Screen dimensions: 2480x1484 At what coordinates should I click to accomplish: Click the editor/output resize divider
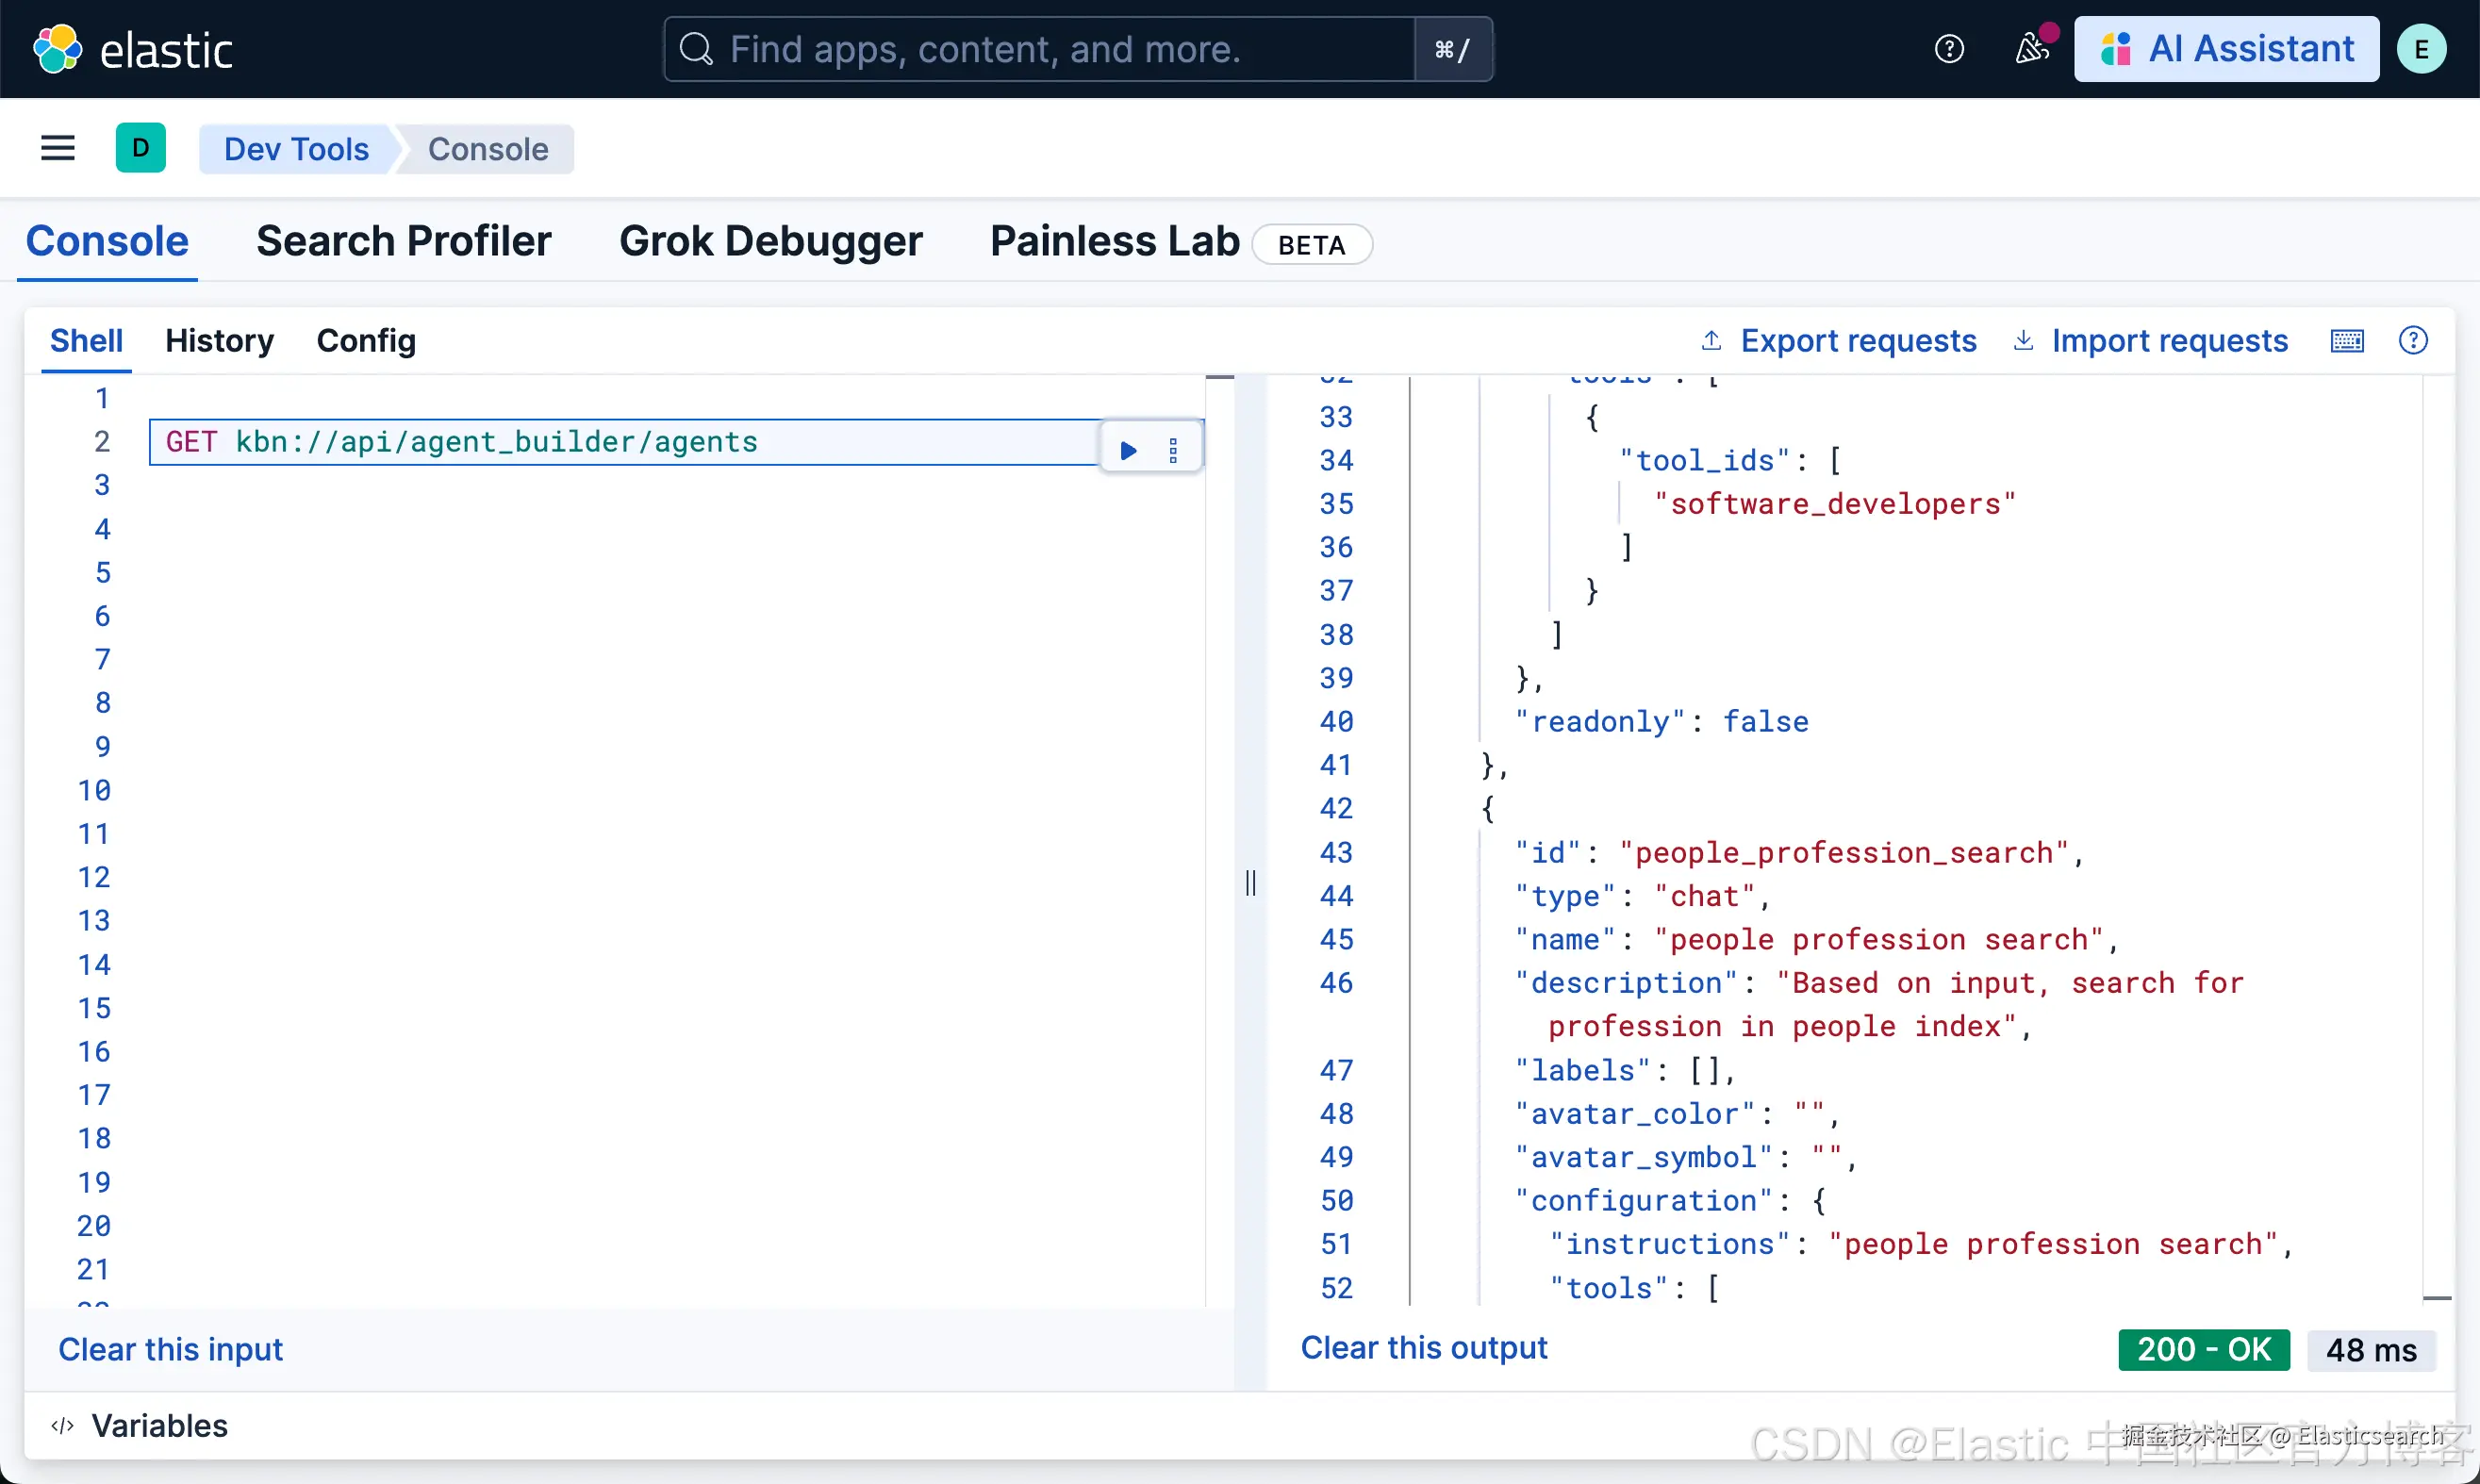(x=1250, y=882)
